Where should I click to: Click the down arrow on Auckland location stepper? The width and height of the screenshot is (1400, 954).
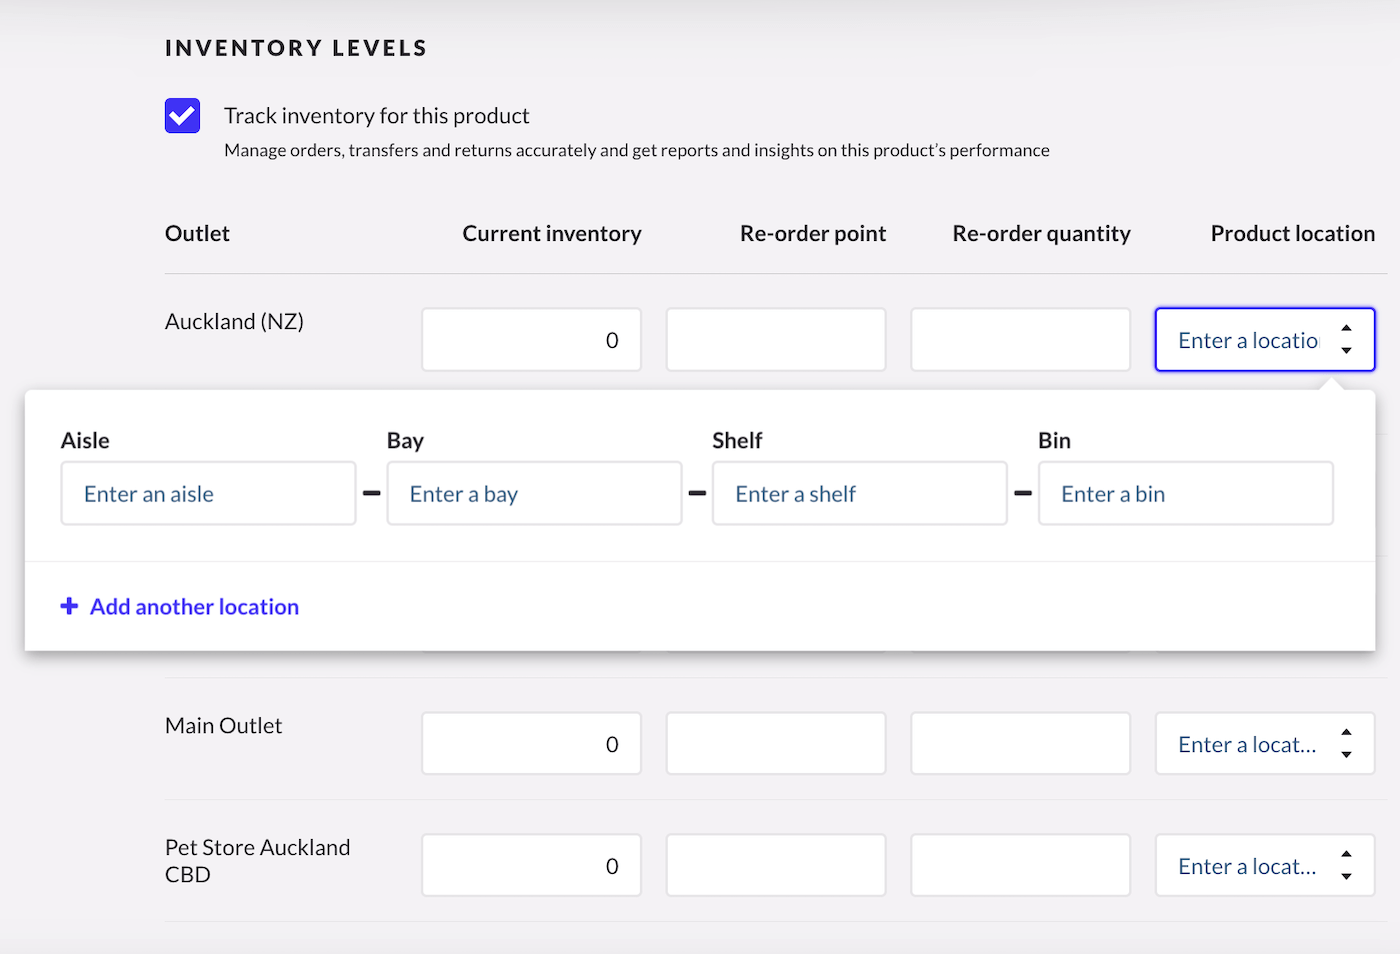click(x=1347, y=352)
